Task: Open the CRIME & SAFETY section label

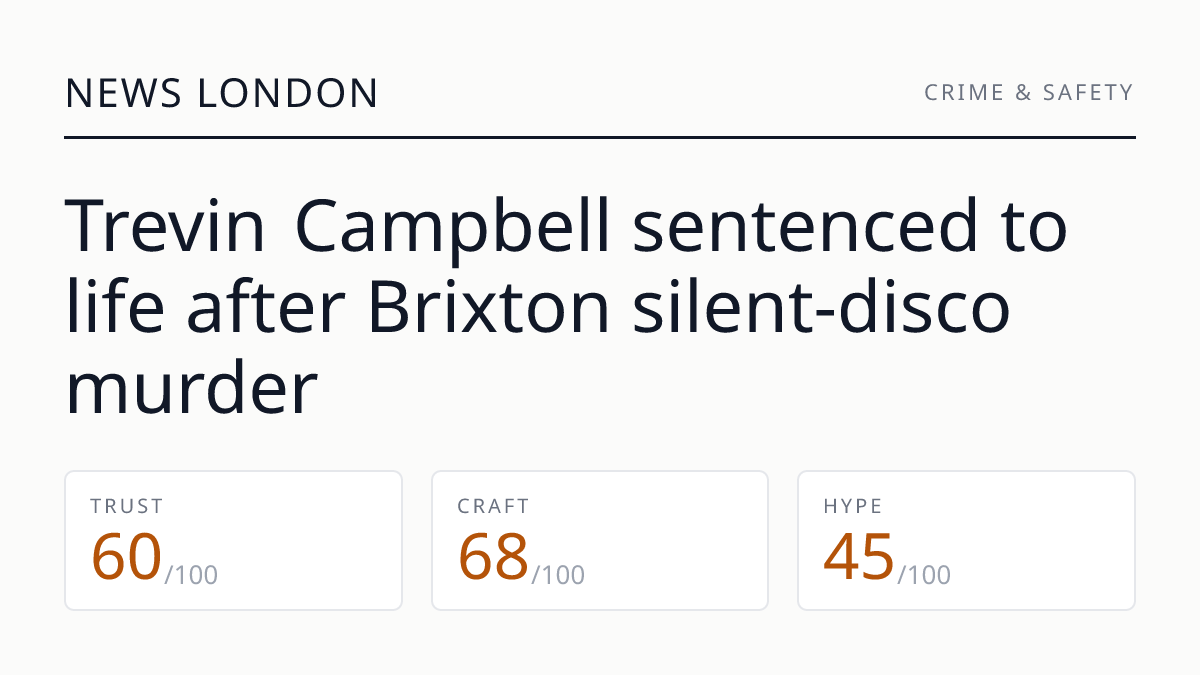Action: point(1029,93)
